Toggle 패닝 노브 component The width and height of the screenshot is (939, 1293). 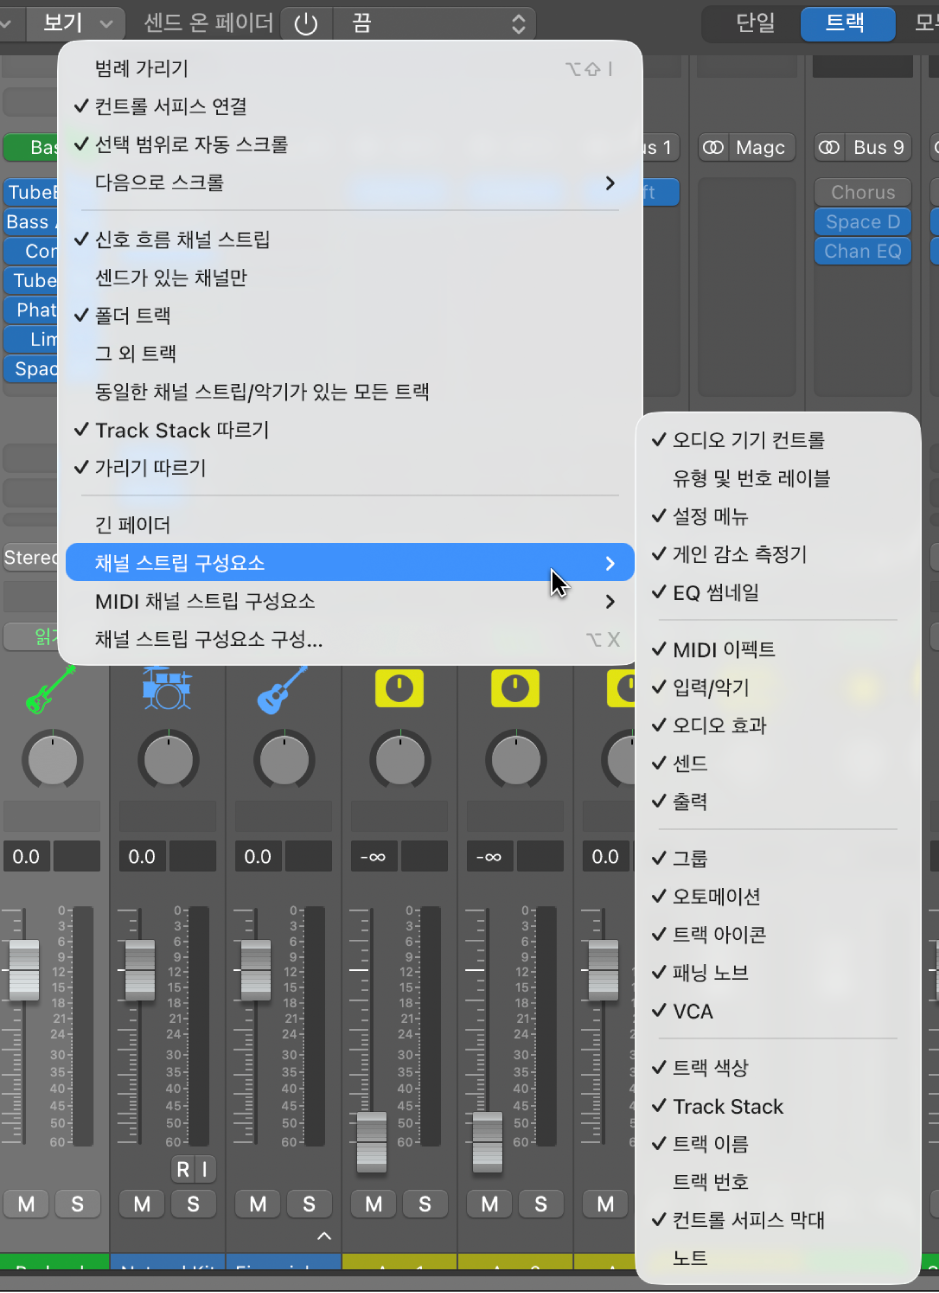[778, 972]
